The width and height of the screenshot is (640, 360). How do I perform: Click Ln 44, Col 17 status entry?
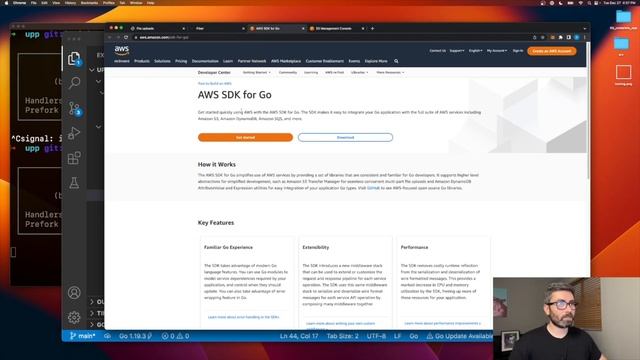pyautogui.click(x=299, y=336)
